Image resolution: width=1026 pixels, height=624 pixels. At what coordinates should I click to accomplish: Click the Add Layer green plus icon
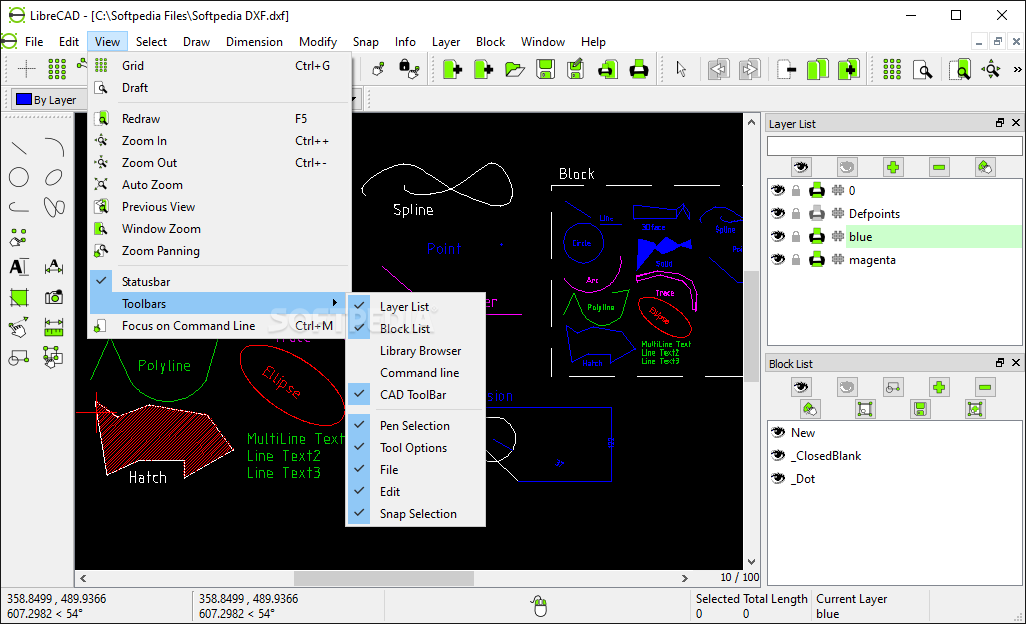click(893, 167)
